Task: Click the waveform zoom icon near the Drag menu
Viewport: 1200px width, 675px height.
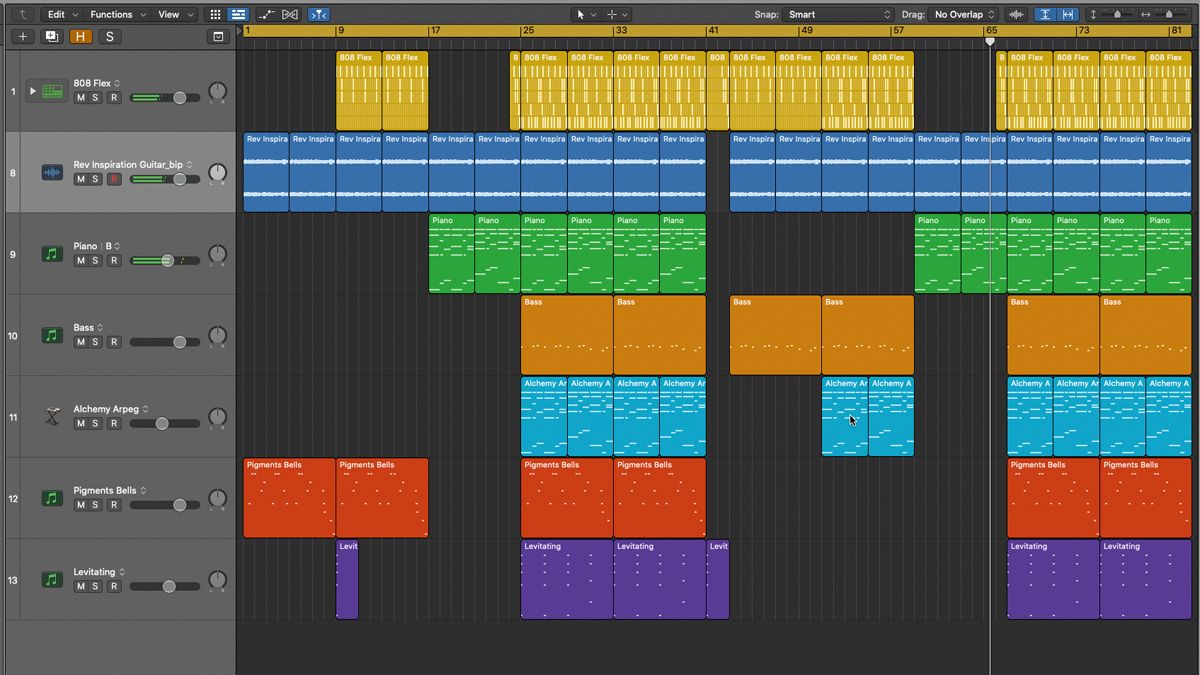Action: click(x=1016, y=14)
